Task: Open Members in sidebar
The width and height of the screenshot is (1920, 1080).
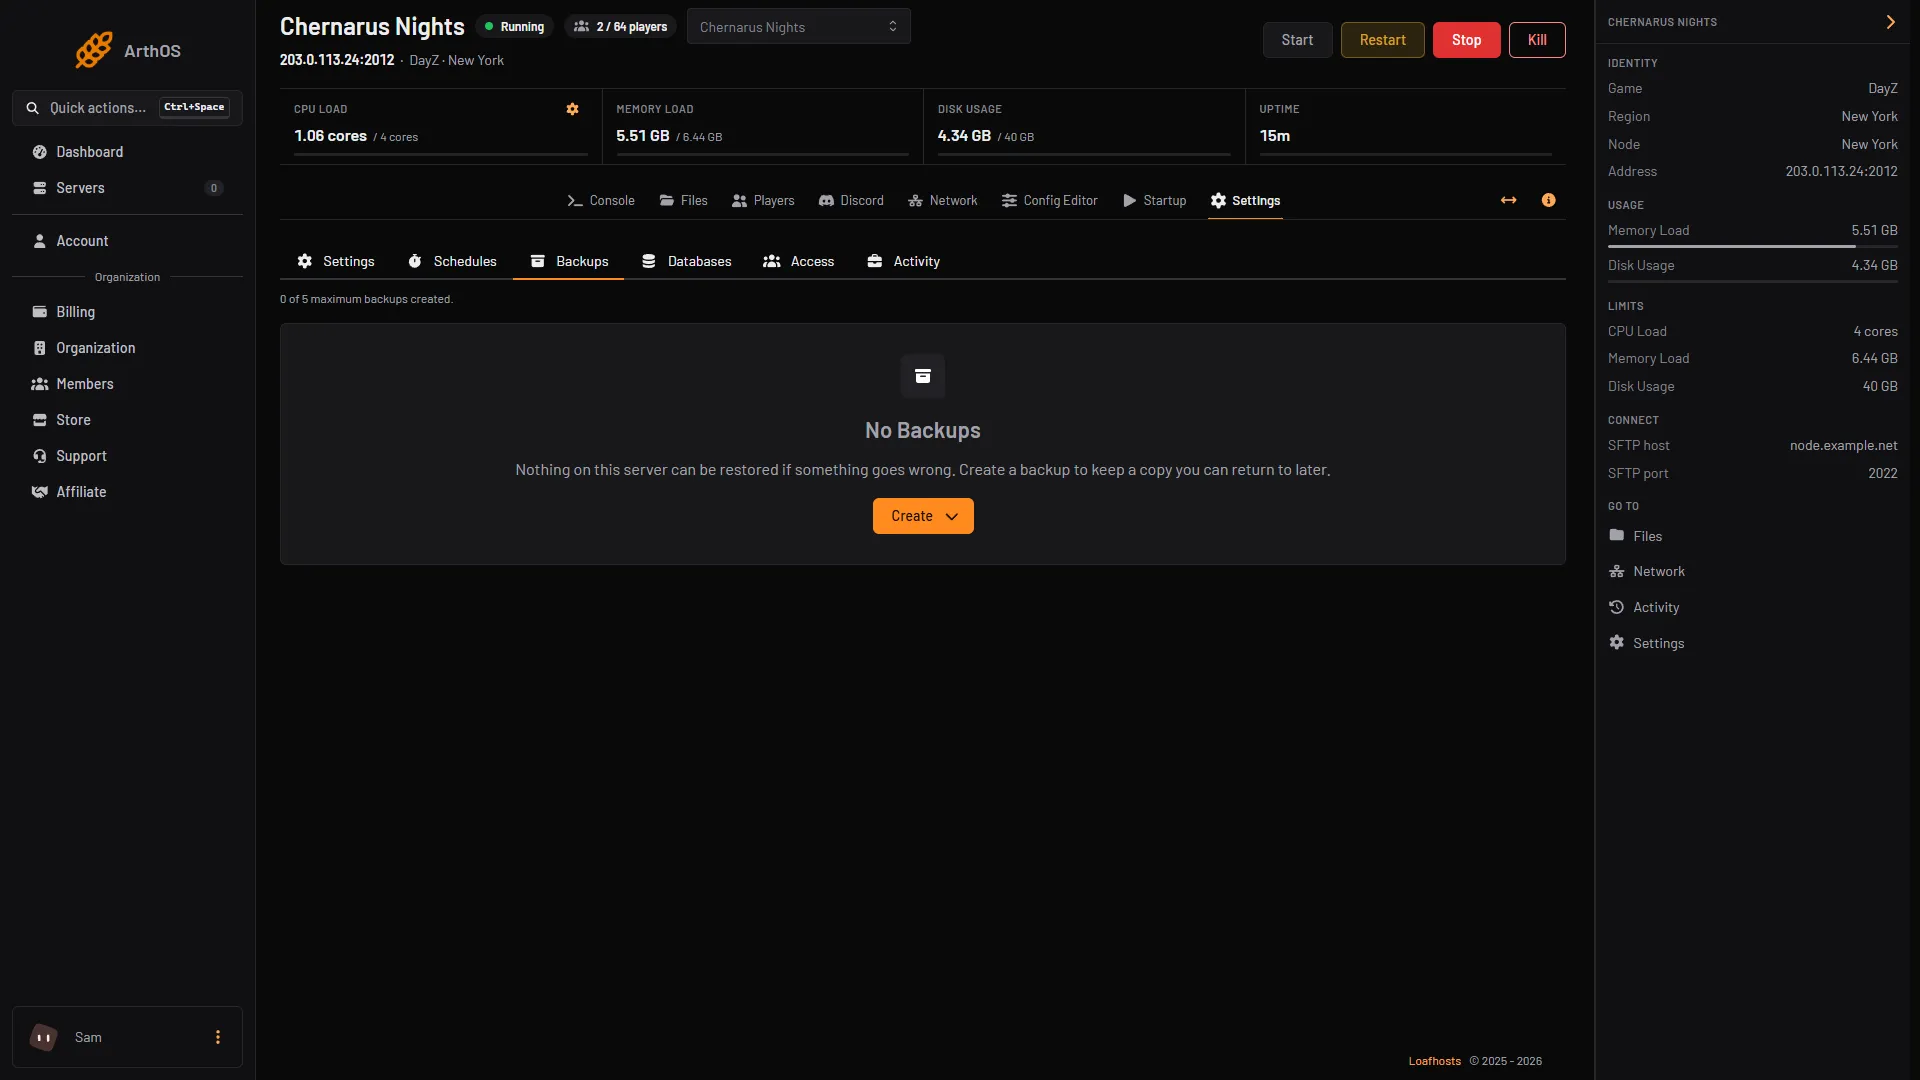Action: tap(127, 384)
